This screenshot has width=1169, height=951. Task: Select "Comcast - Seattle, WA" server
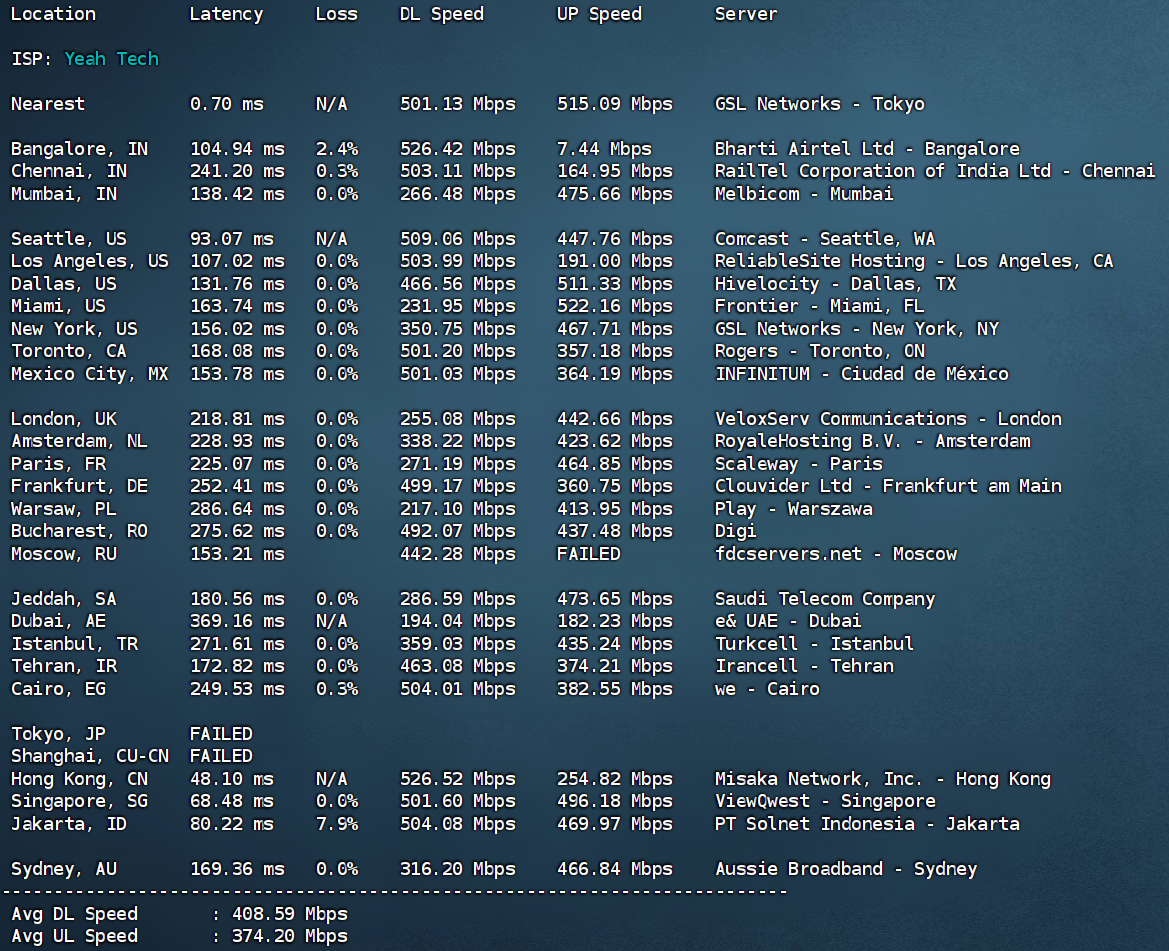(x=825, y=238)
